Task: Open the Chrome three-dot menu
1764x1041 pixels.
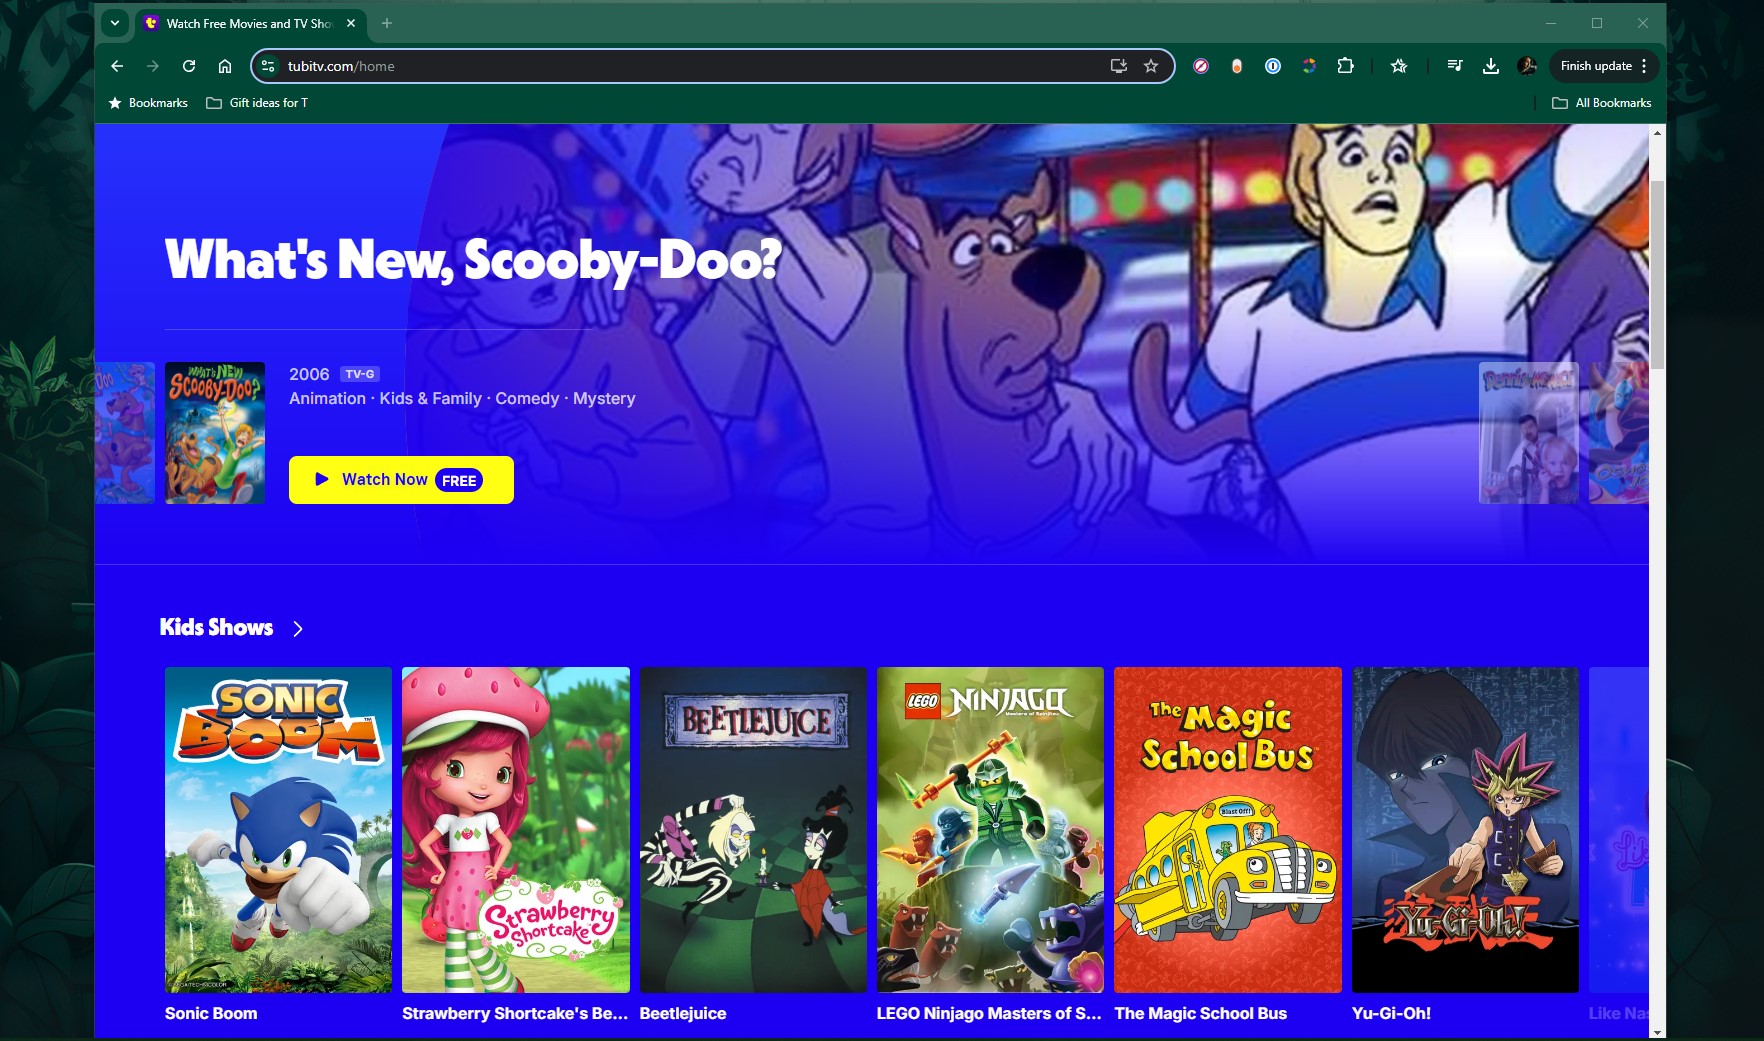Action: (1644, 66)
